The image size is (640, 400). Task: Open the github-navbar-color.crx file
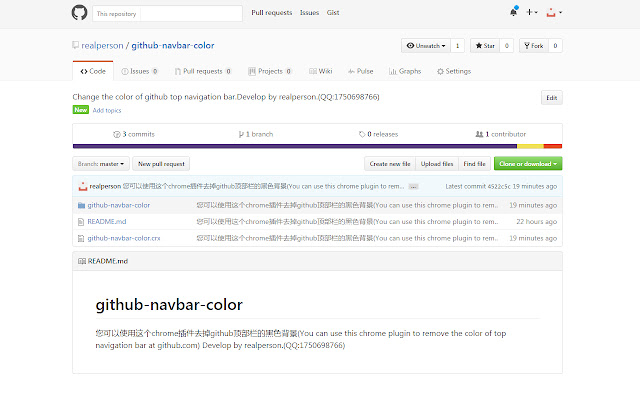pyautogui.click(x=124, y=238)
